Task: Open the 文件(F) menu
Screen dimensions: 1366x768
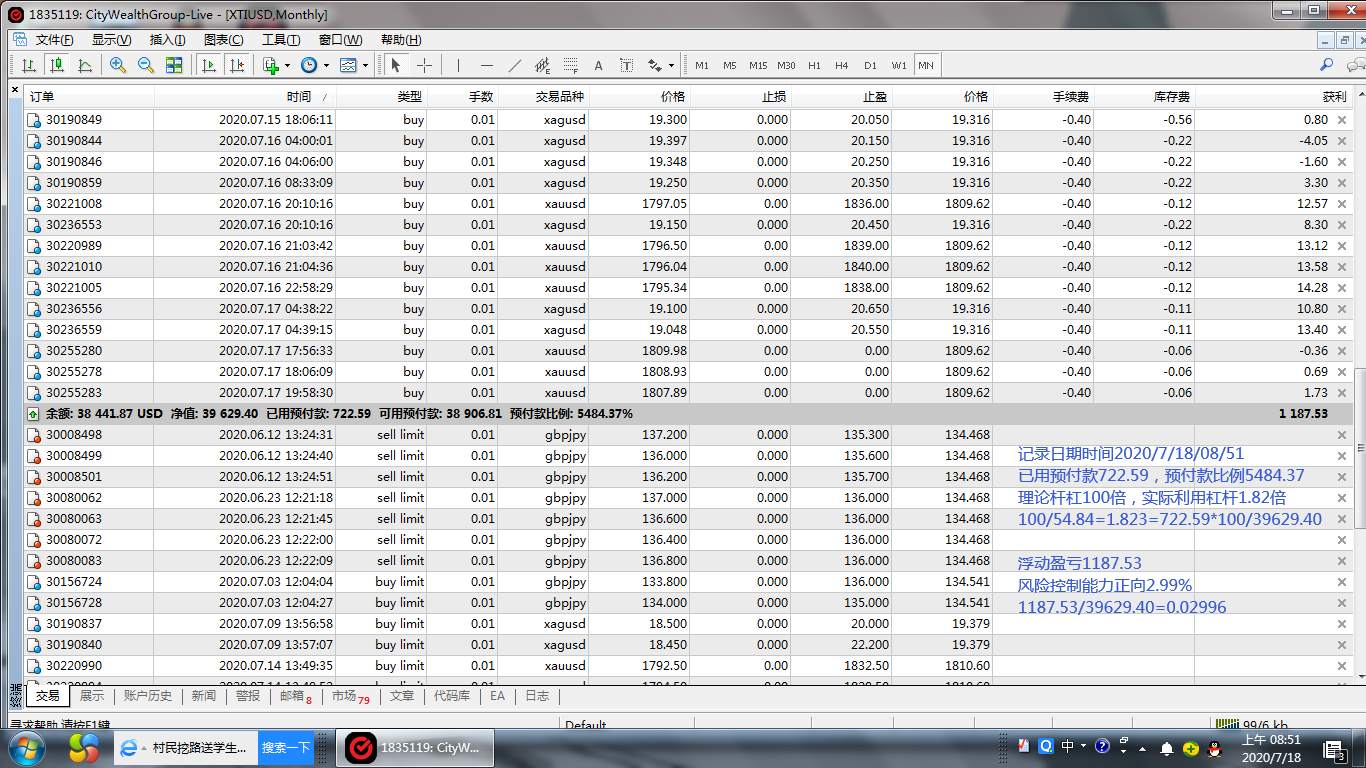Action: pos(55,40)
